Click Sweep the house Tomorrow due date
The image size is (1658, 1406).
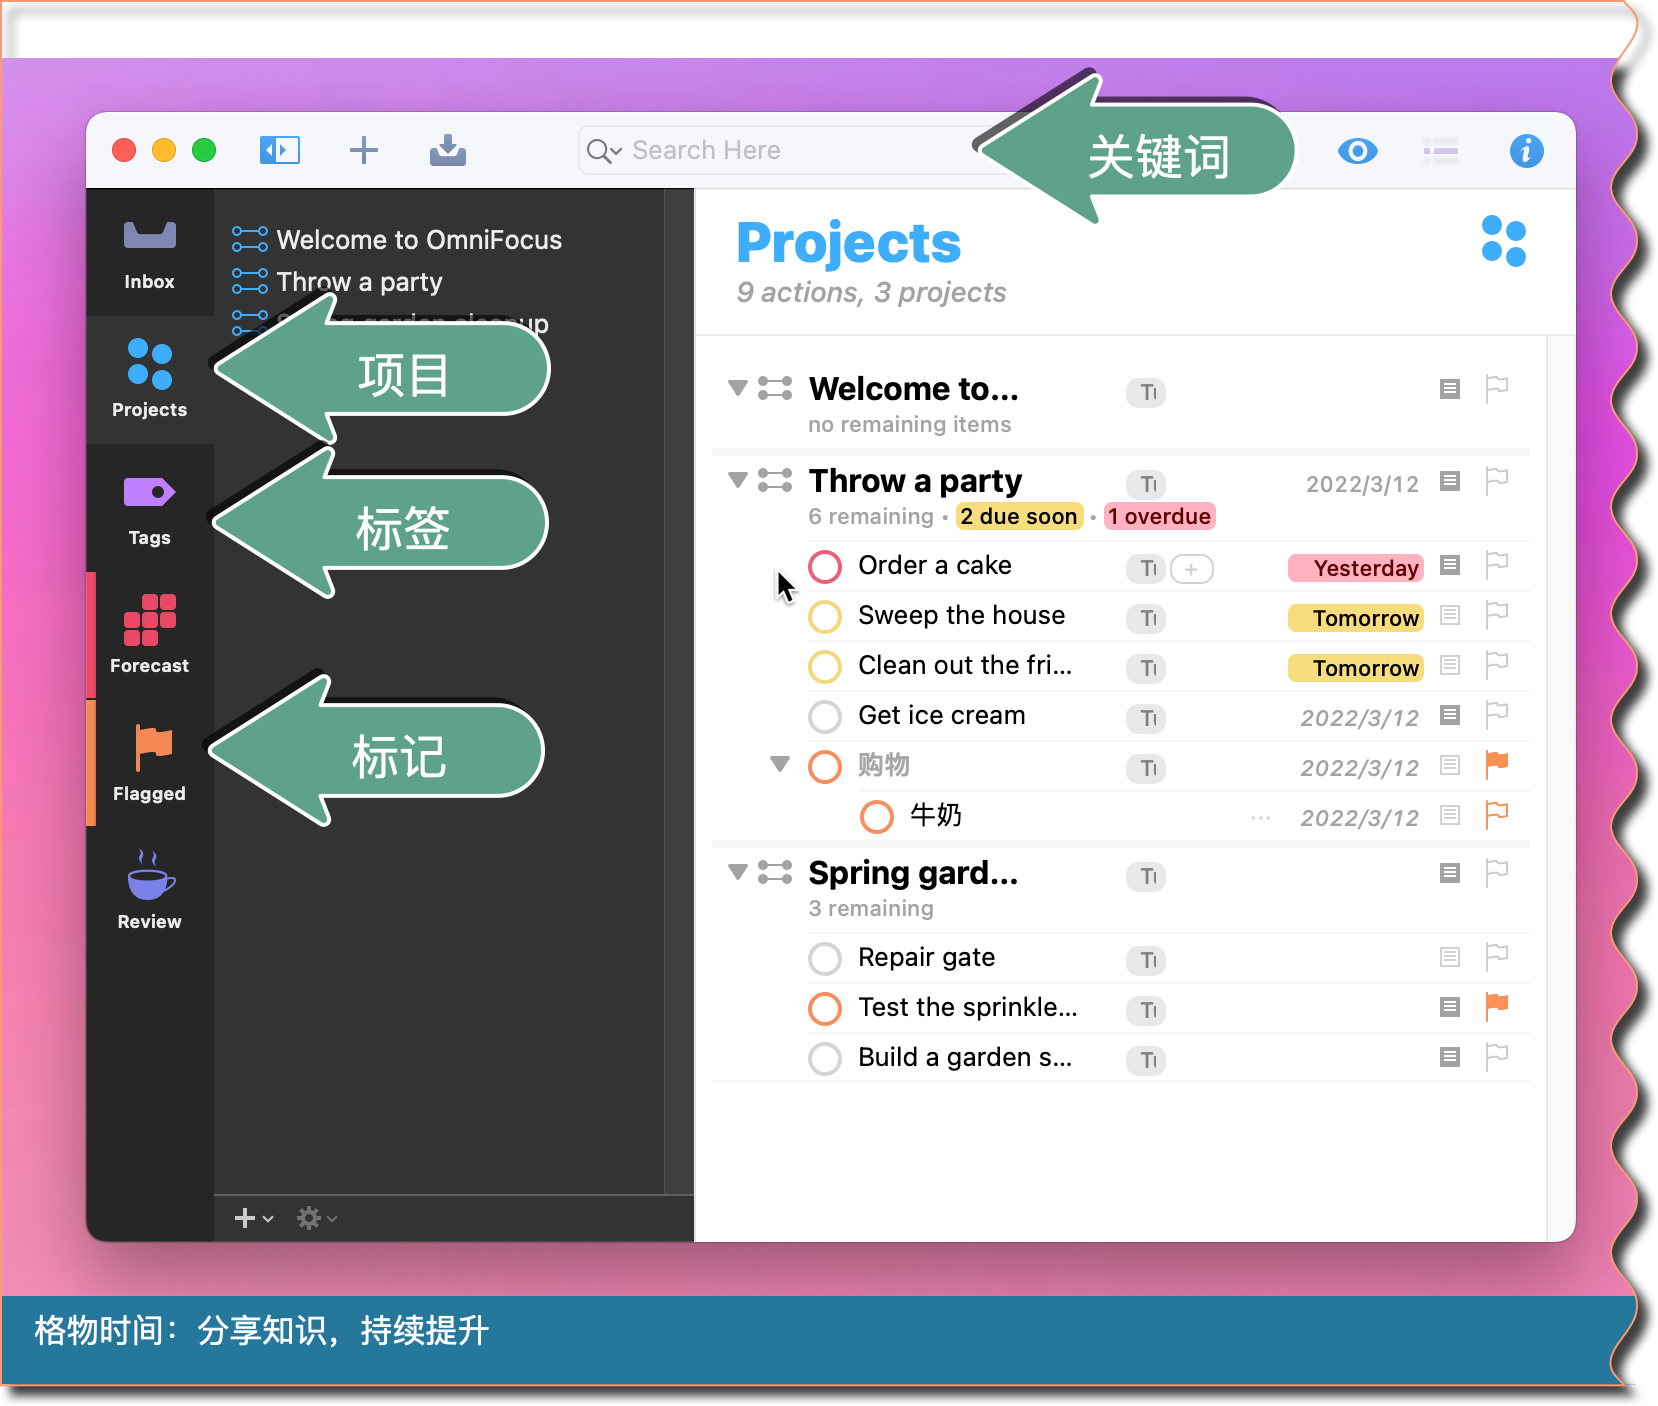(x=1355, y=618)
